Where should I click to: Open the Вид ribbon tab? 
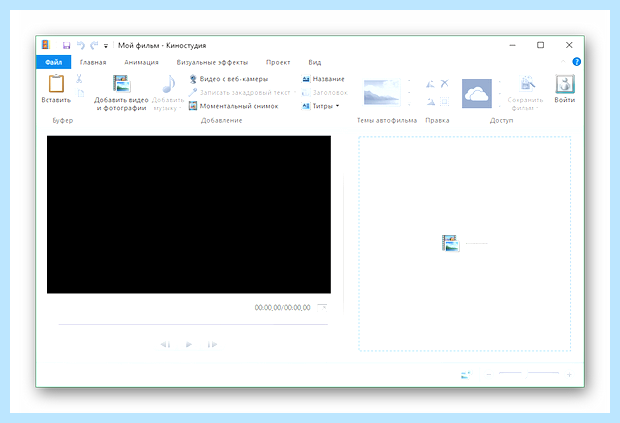coord(315,62)
